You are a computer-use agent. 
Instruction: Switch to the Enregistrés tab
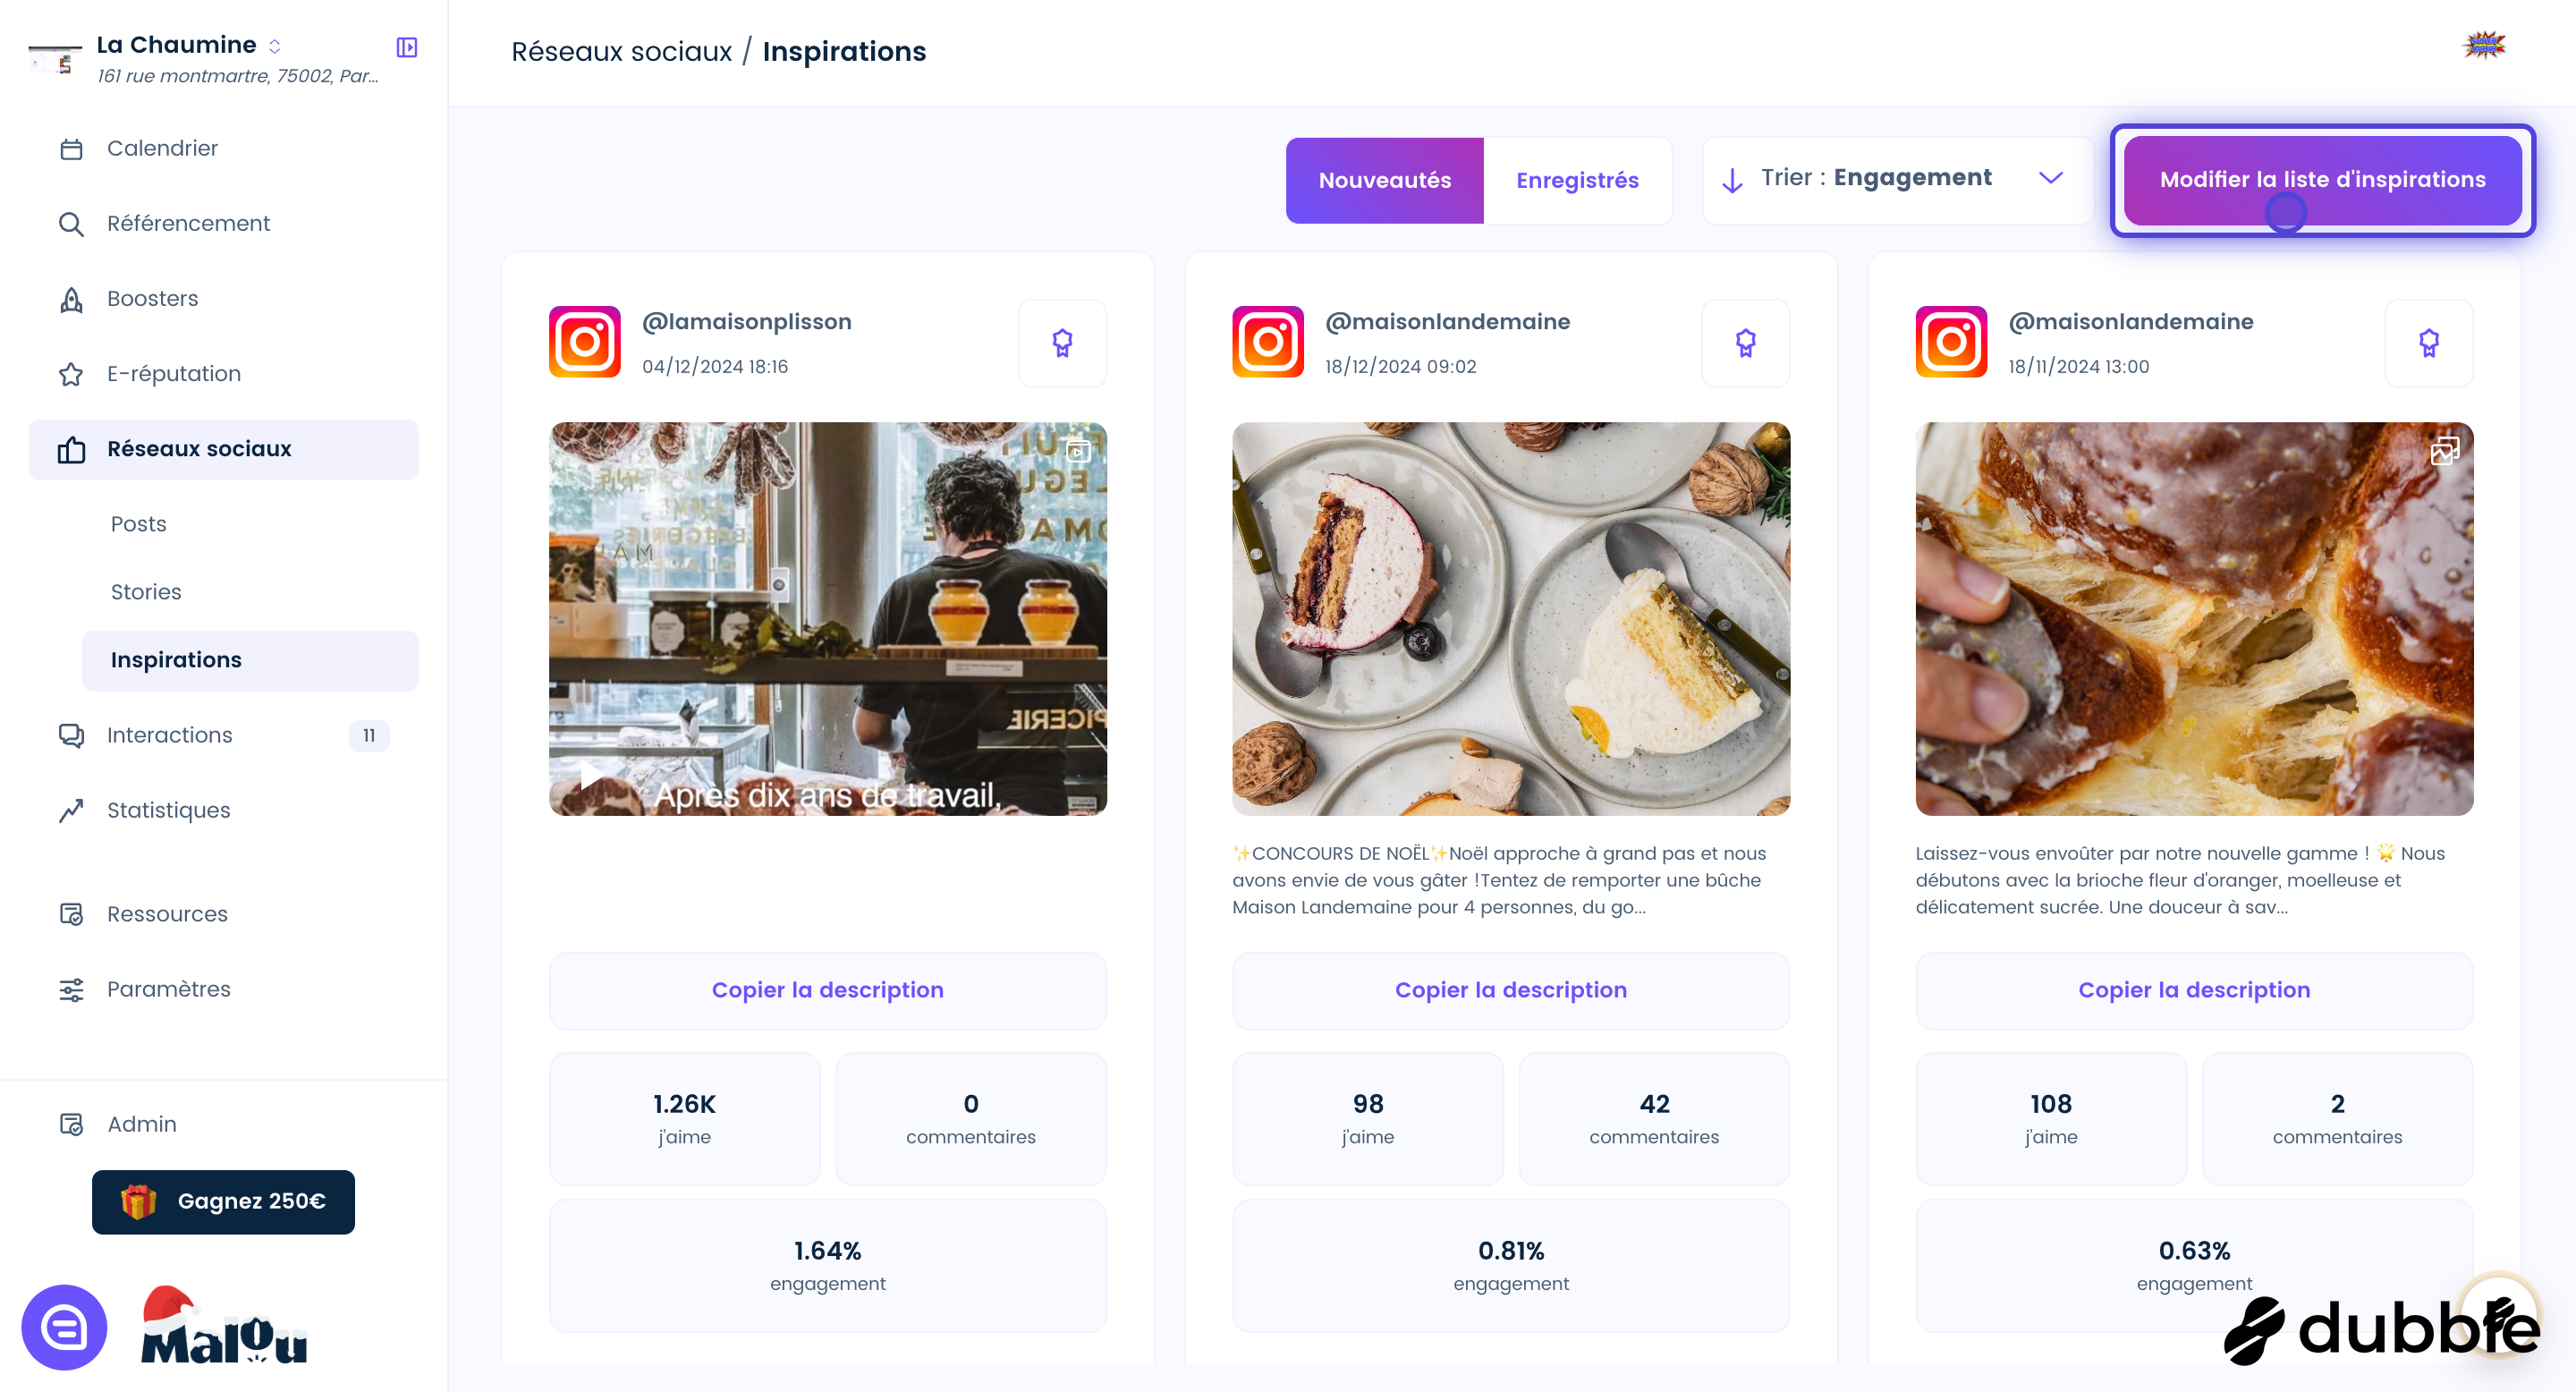1577,180
